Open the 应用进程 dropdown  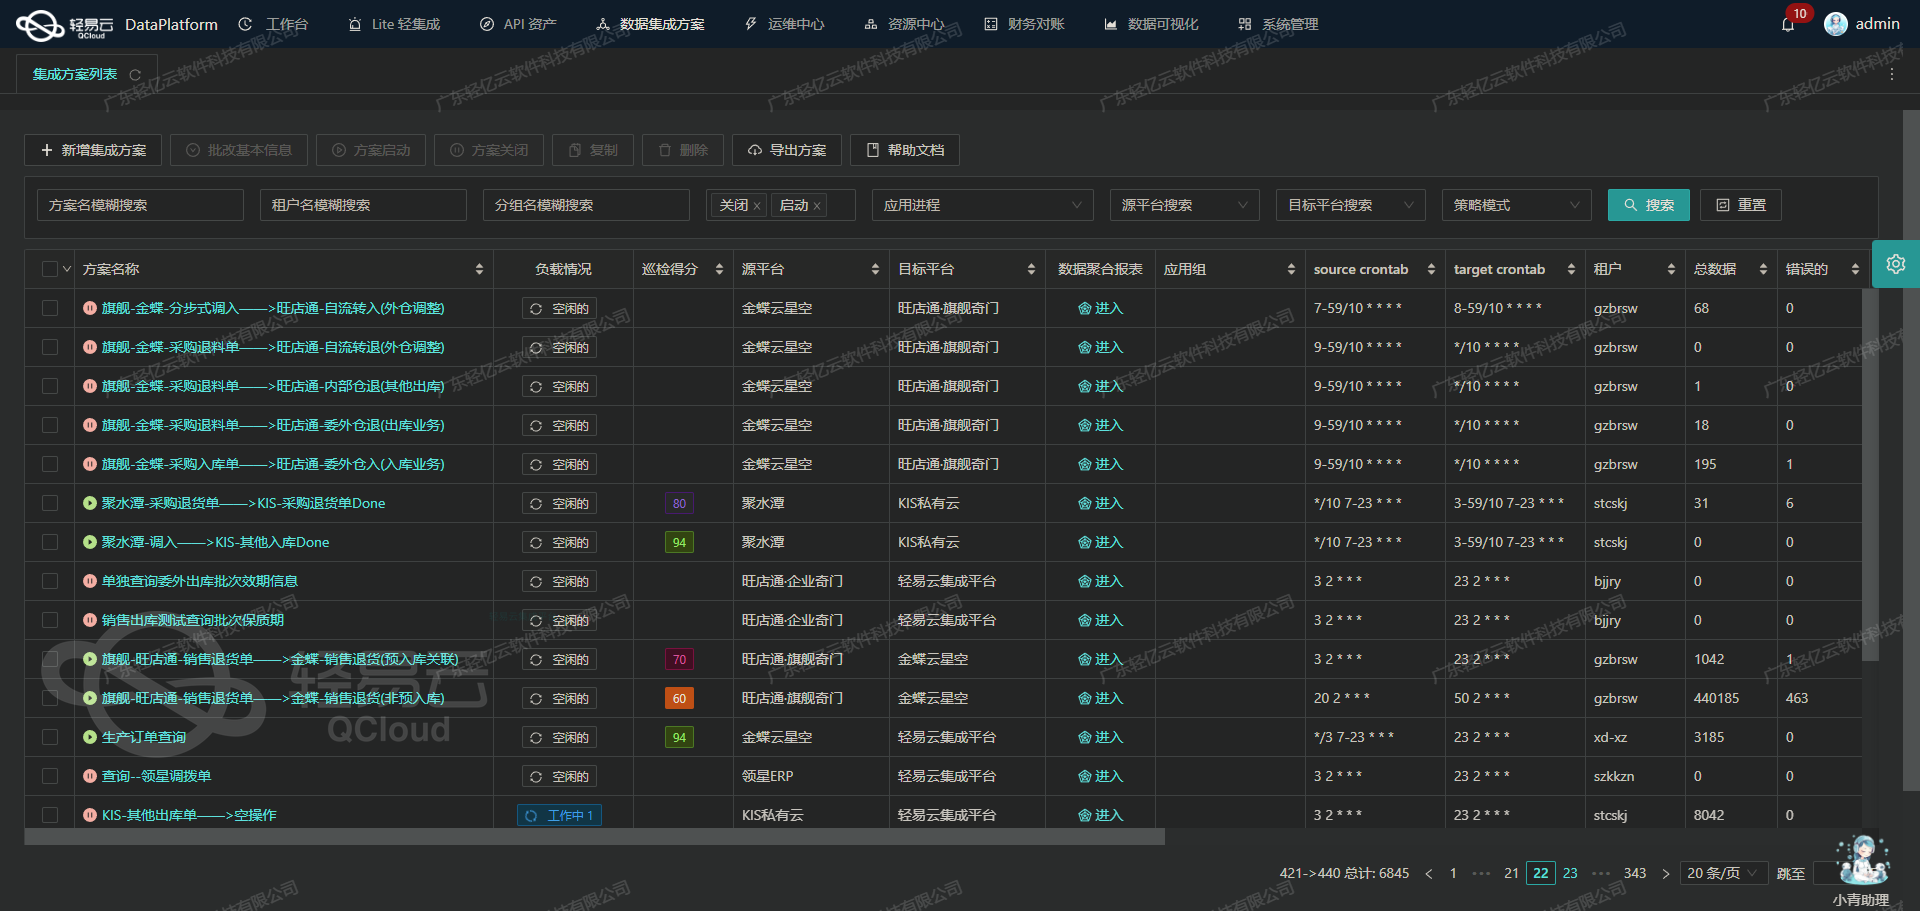pos(983,205)
